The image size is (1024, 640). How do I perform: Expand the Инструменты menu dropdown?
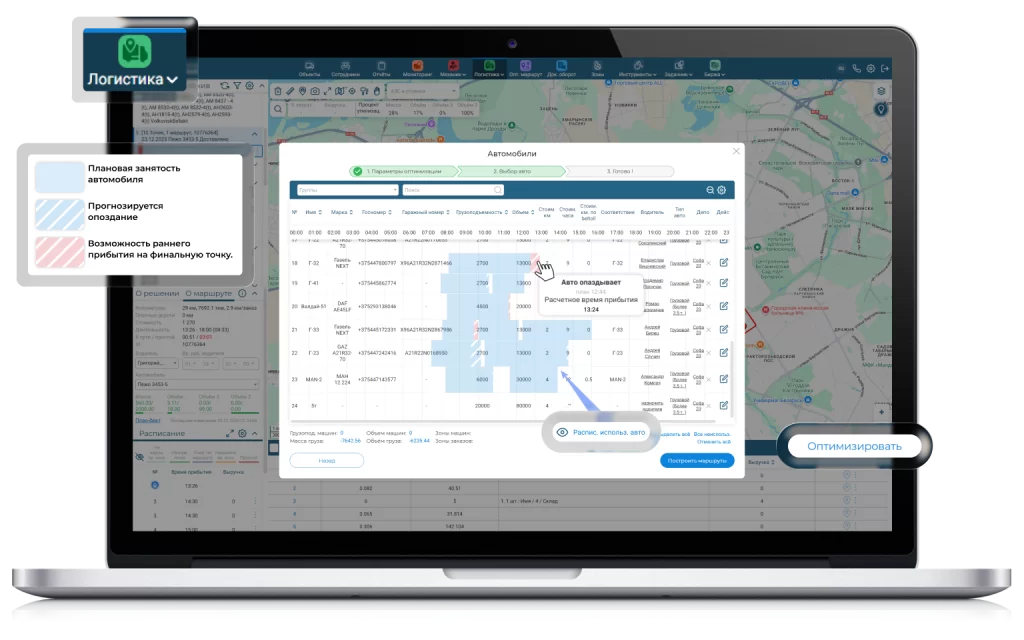click(x=636, y=68)
